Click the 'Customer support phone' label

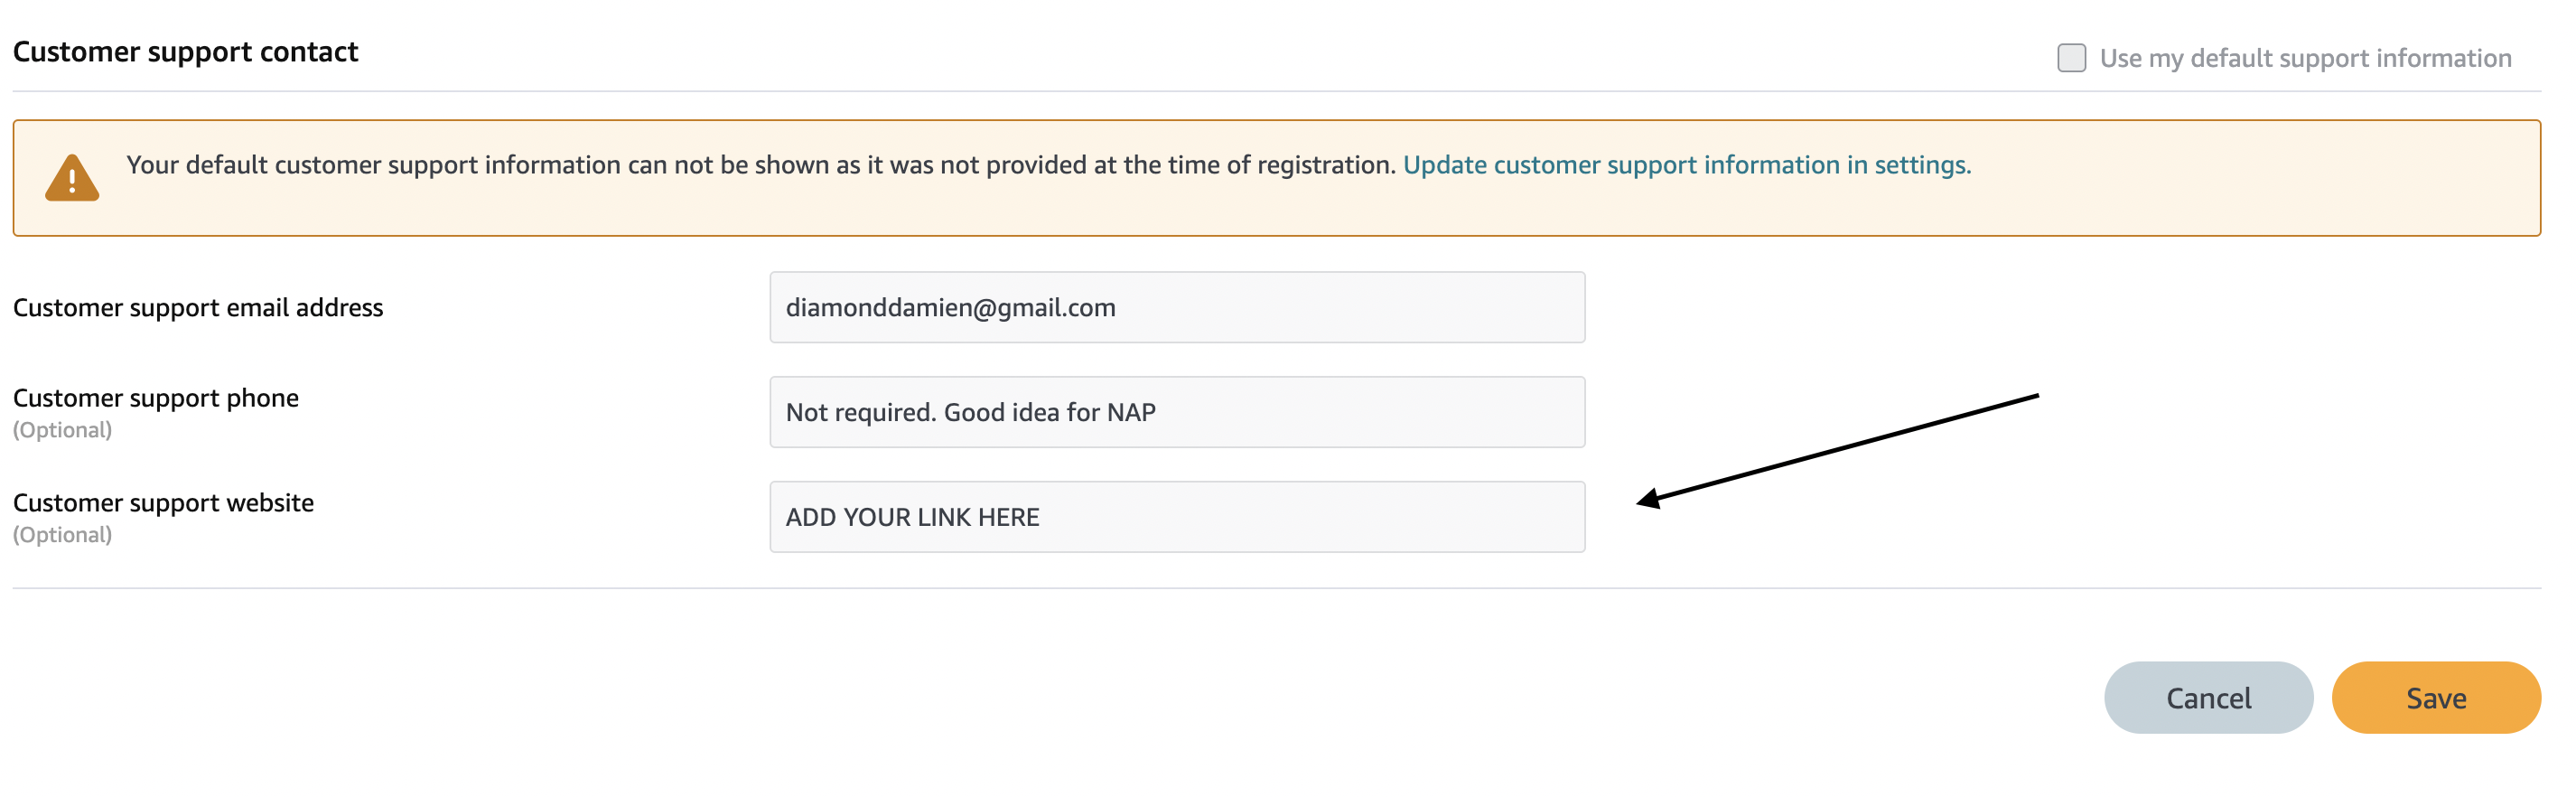(156, 398)
